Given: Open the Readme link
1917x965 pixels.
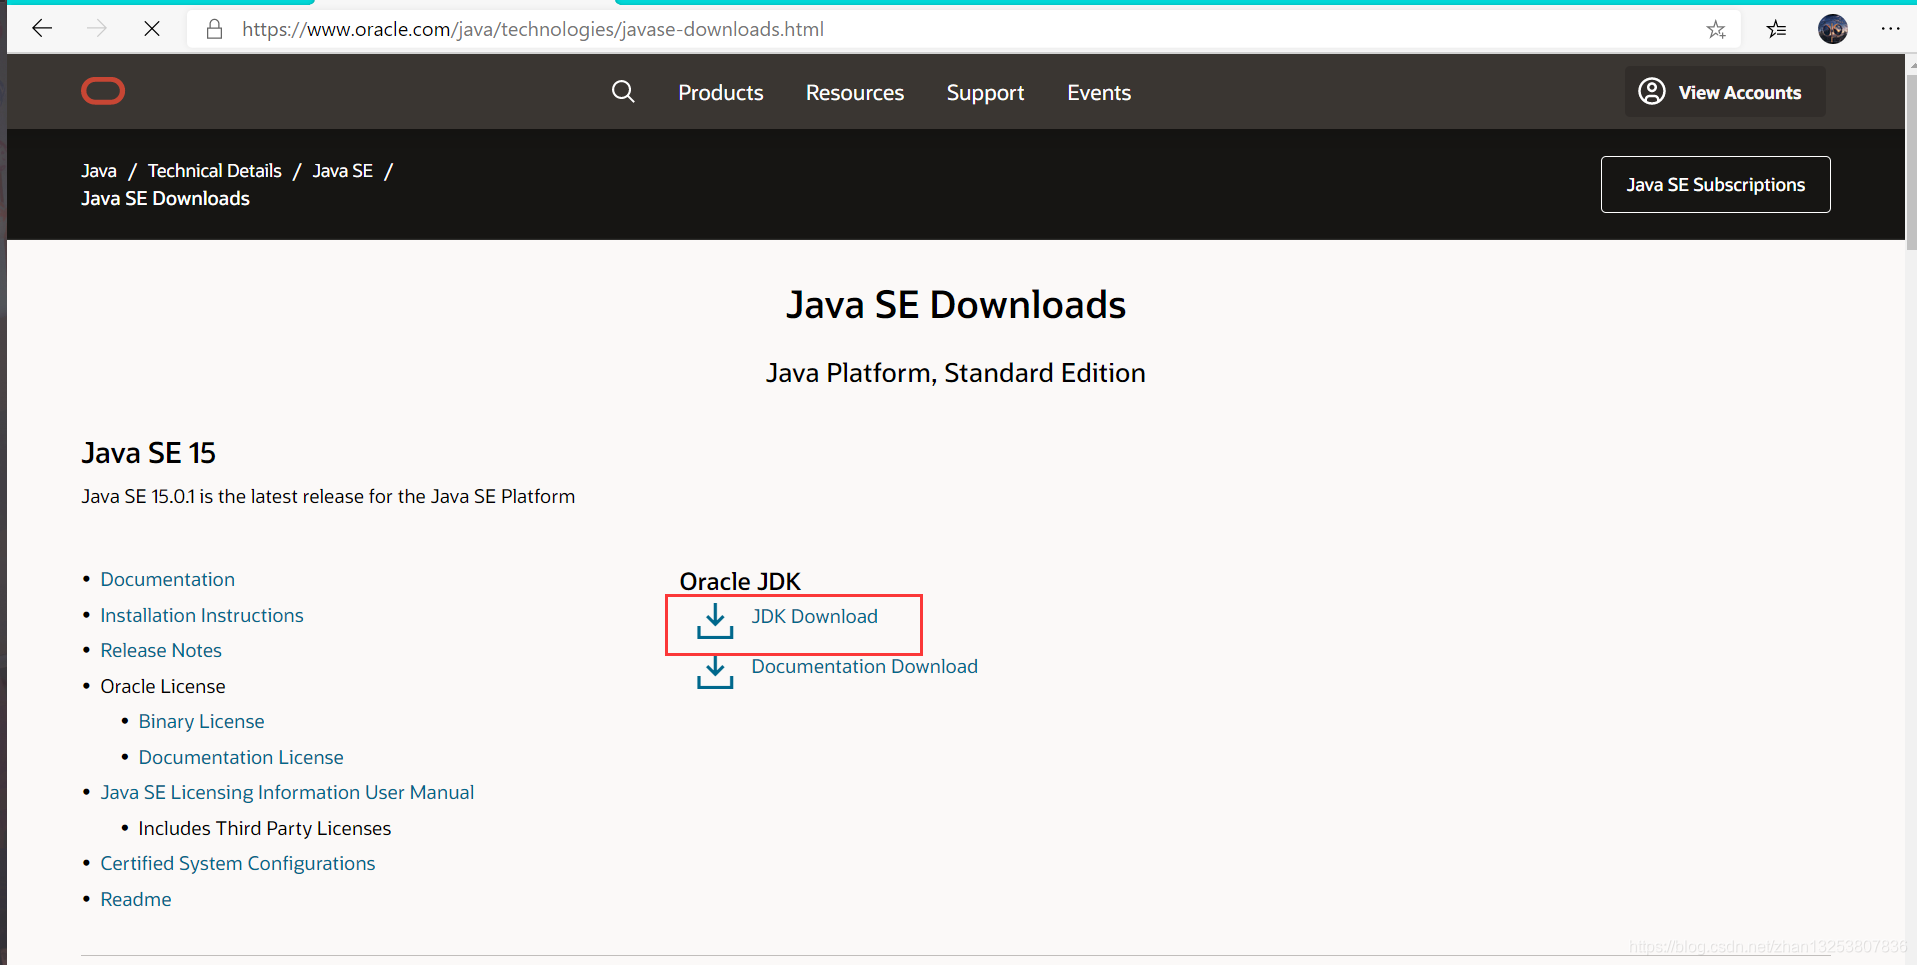Looking at the screenshot, I should 136,899.
